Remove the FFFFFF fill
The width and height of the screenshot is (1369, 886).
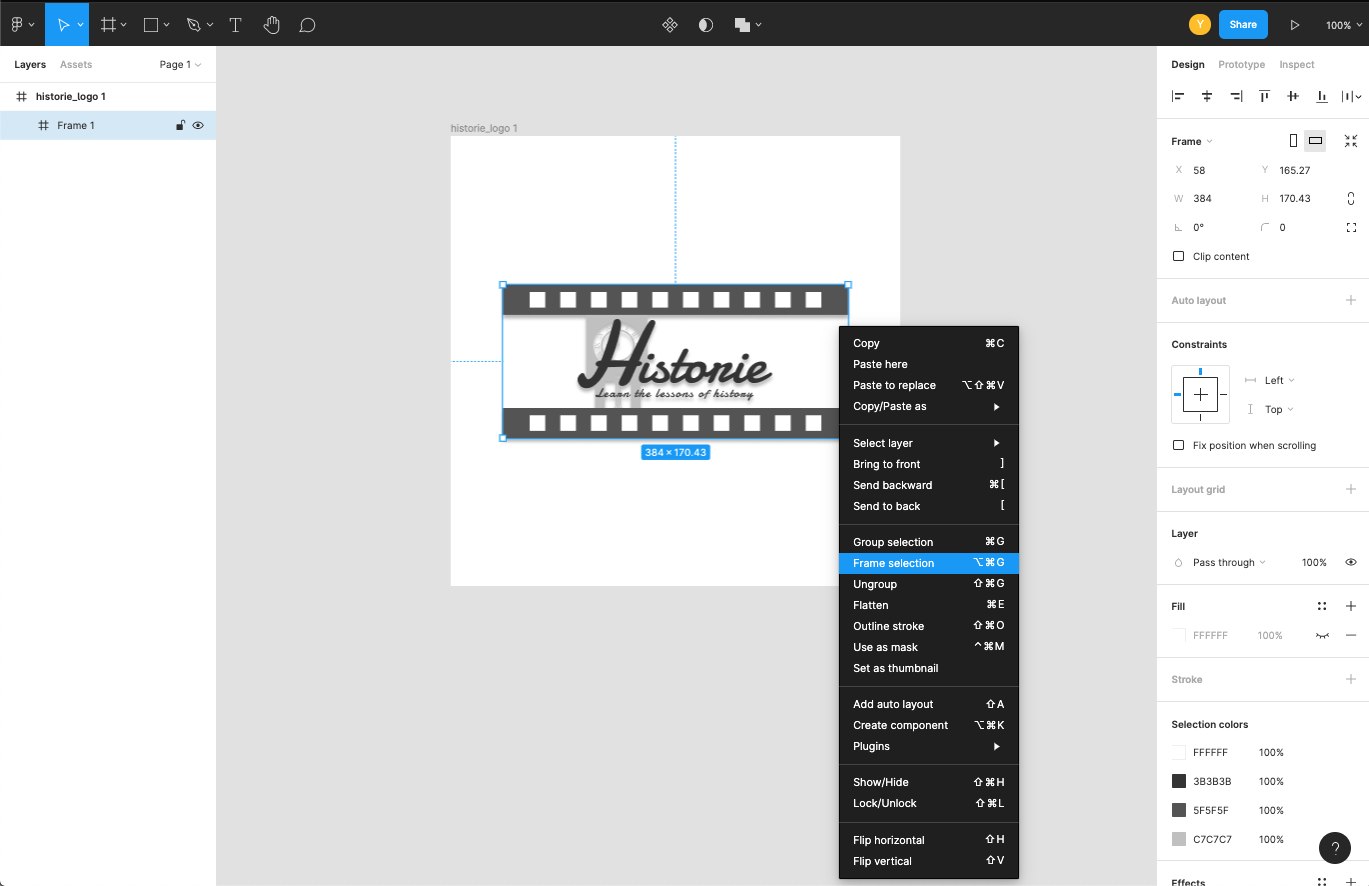click(1351, 635)
